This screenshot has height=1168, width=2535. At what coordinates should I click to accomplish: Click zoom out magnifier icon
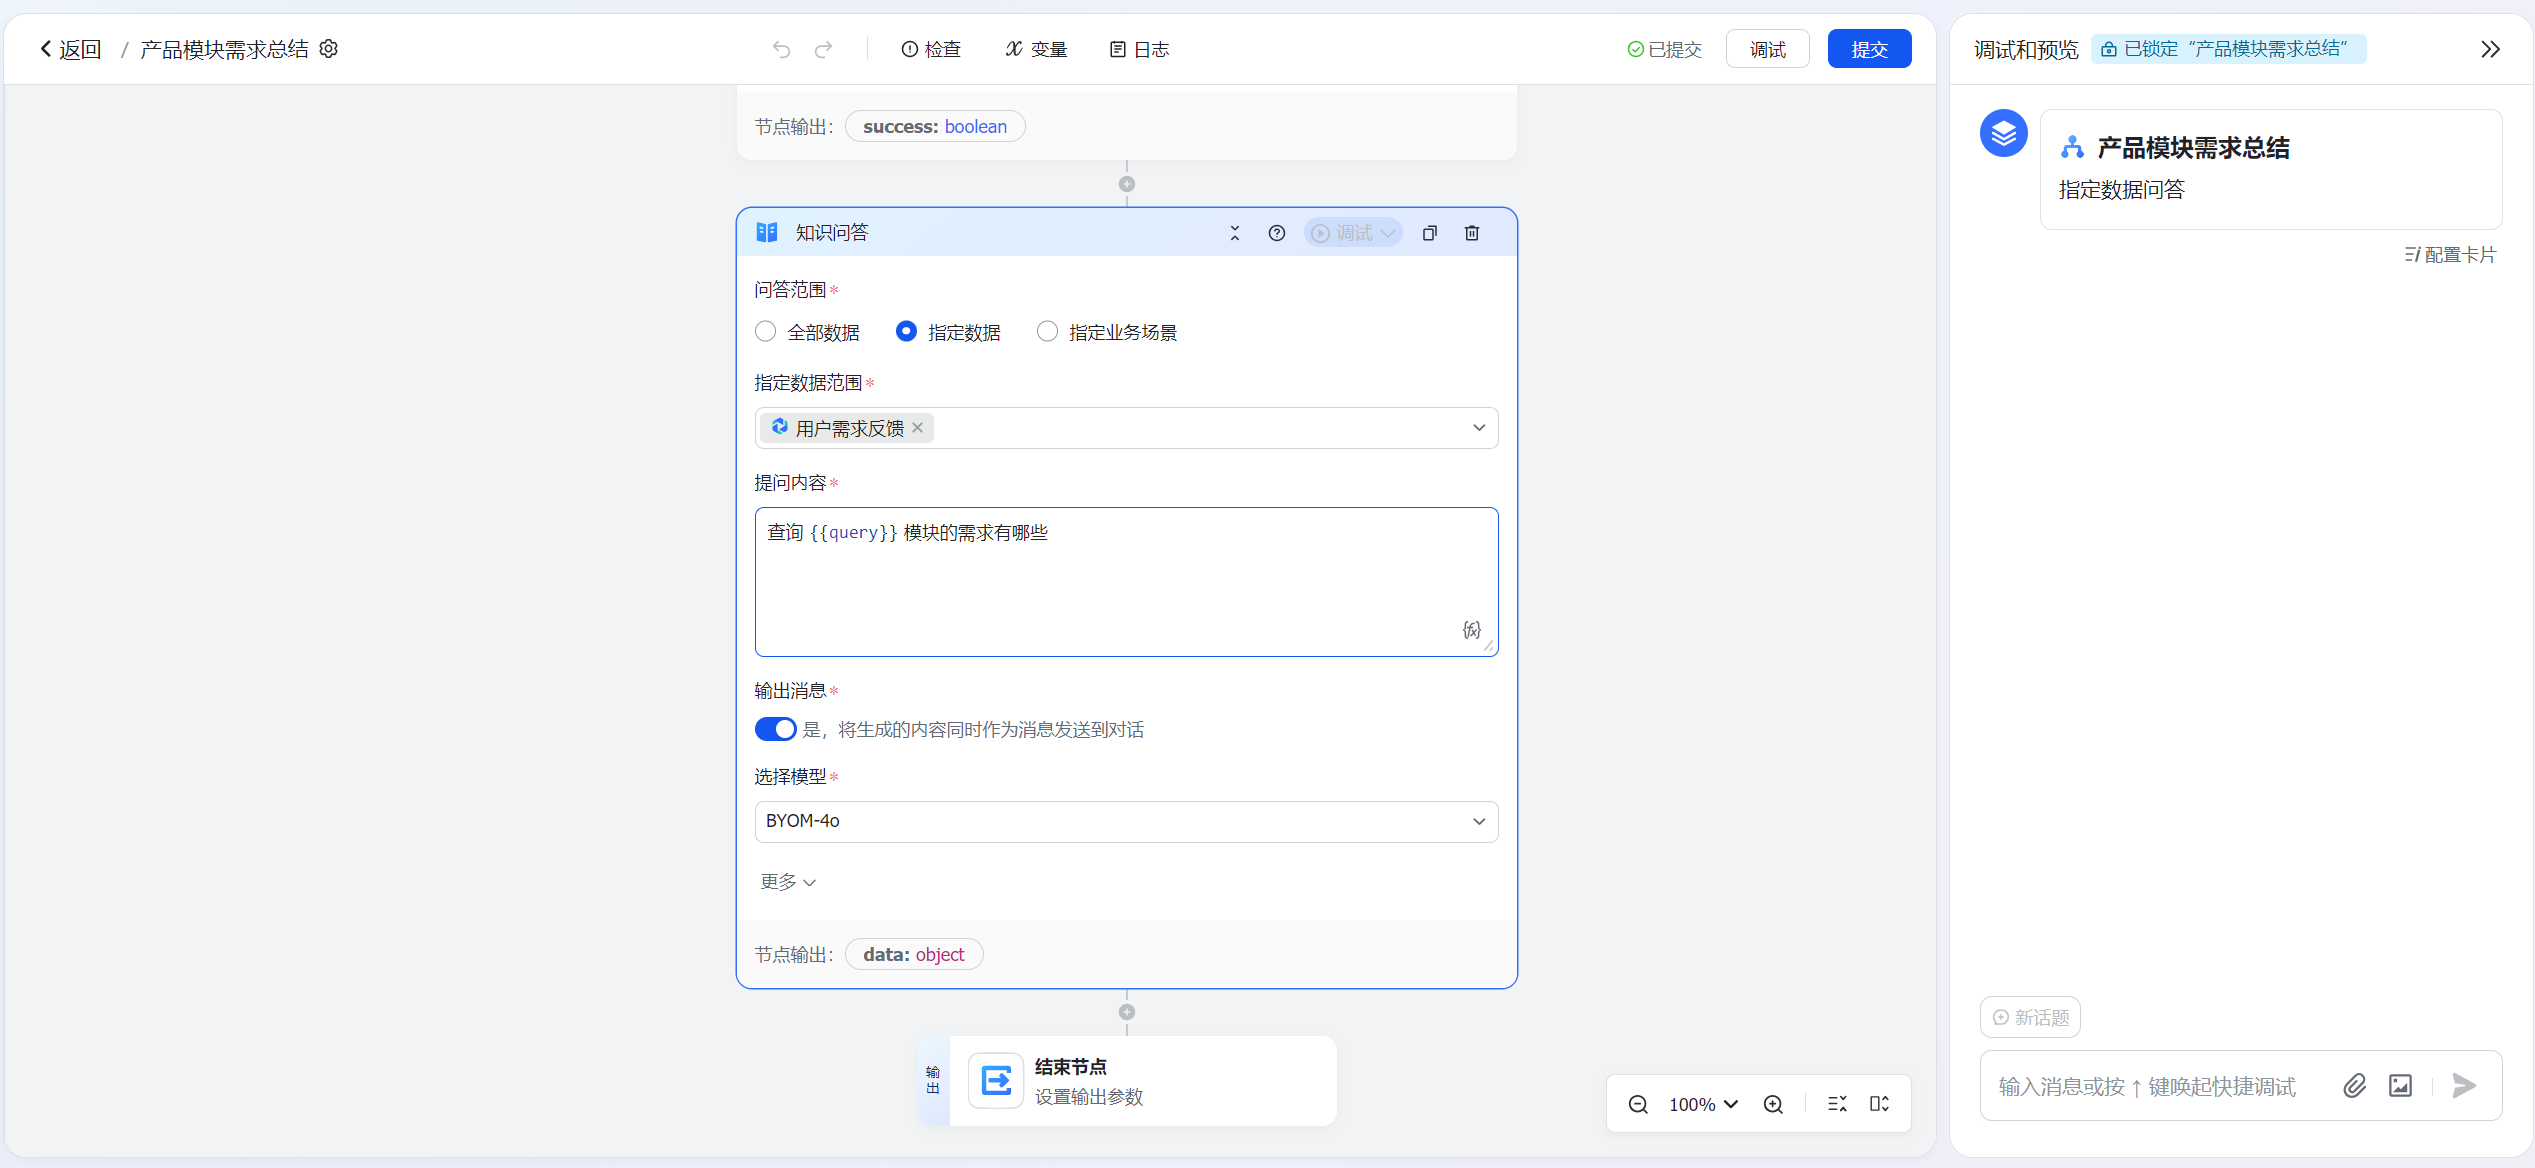click(1638, 1104)
